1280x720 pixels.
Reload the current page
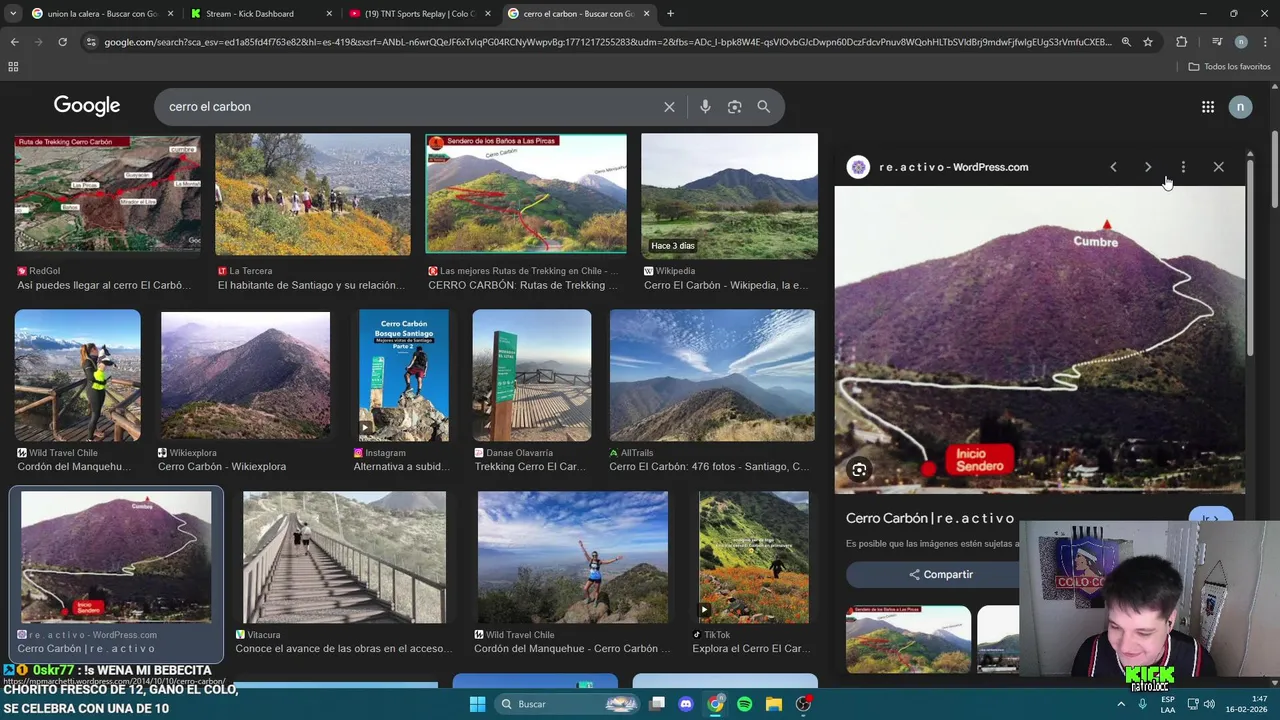pyautogui.click(x=62, y=42)
